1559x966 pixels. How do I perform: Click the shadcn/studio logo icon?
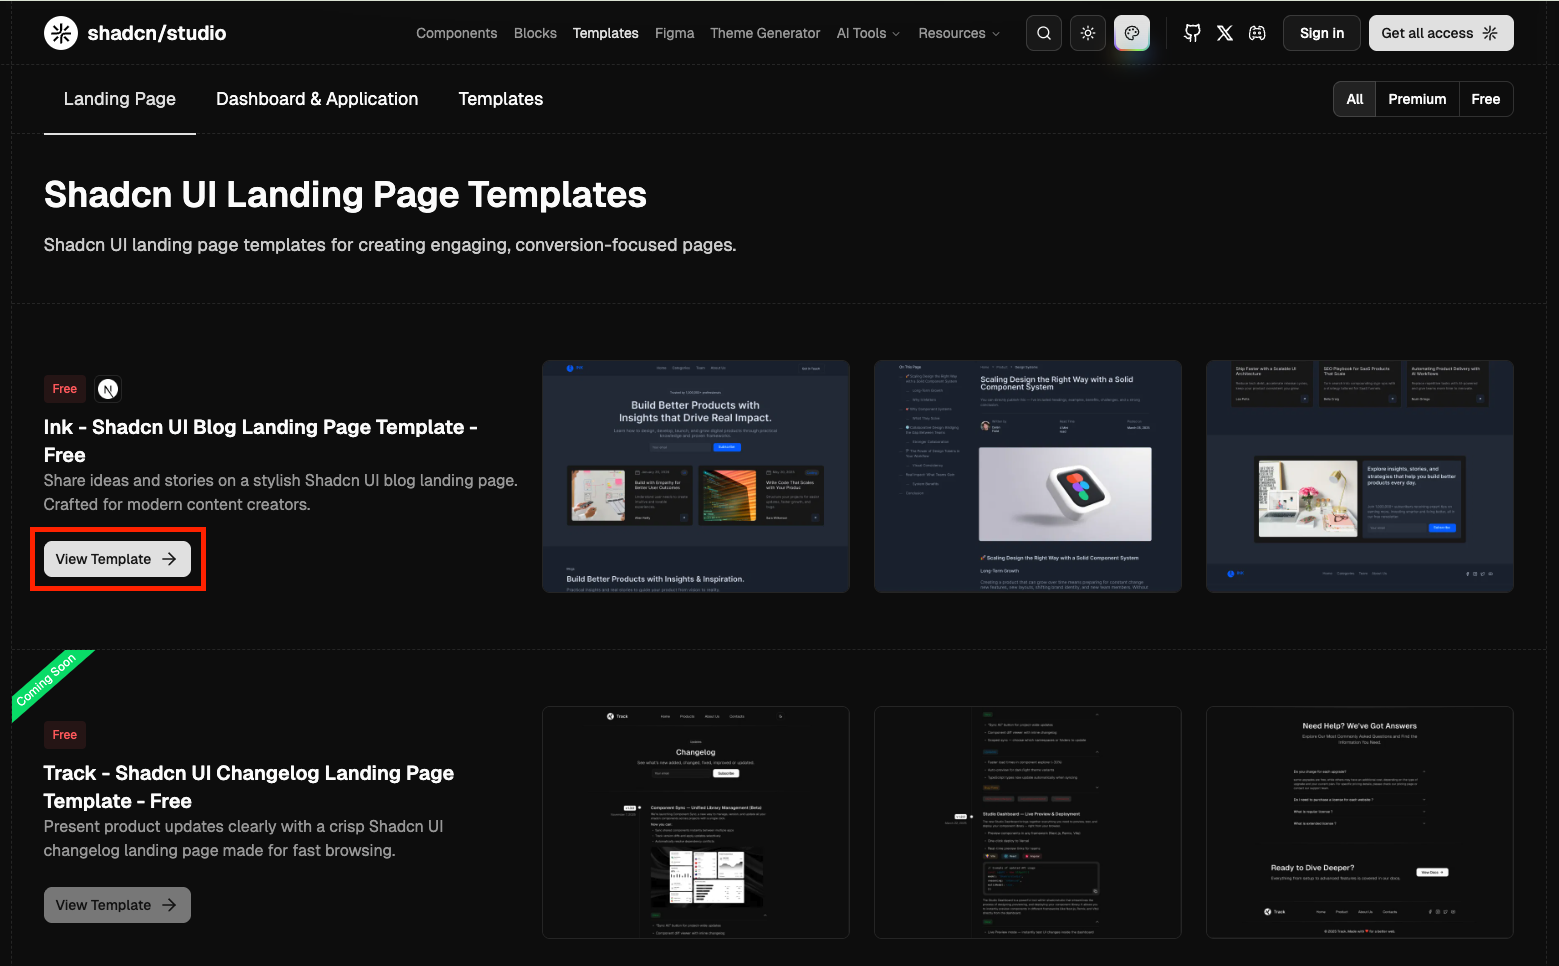click(x=61, y=33)
